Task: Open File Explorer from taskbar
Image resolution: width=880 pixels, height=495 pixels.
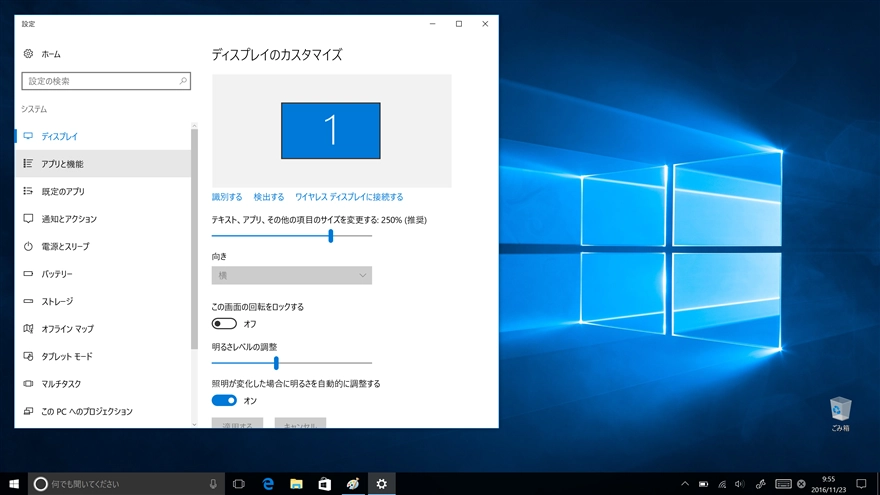Action: pyautogui.click(x=296, y=484)
